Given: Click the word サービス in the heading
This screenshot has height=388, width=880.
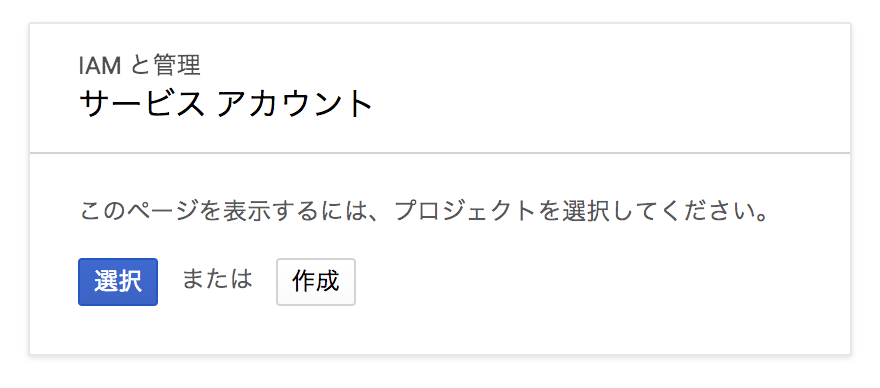Looking at the screenshot, I should tap(142, 104).
